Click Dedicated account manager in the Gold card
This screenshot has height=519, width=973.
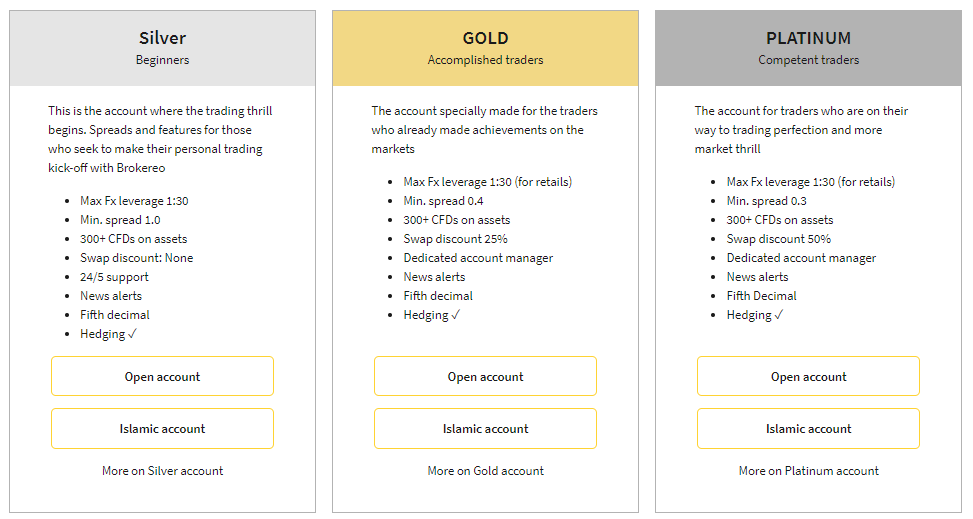point(478,258)
